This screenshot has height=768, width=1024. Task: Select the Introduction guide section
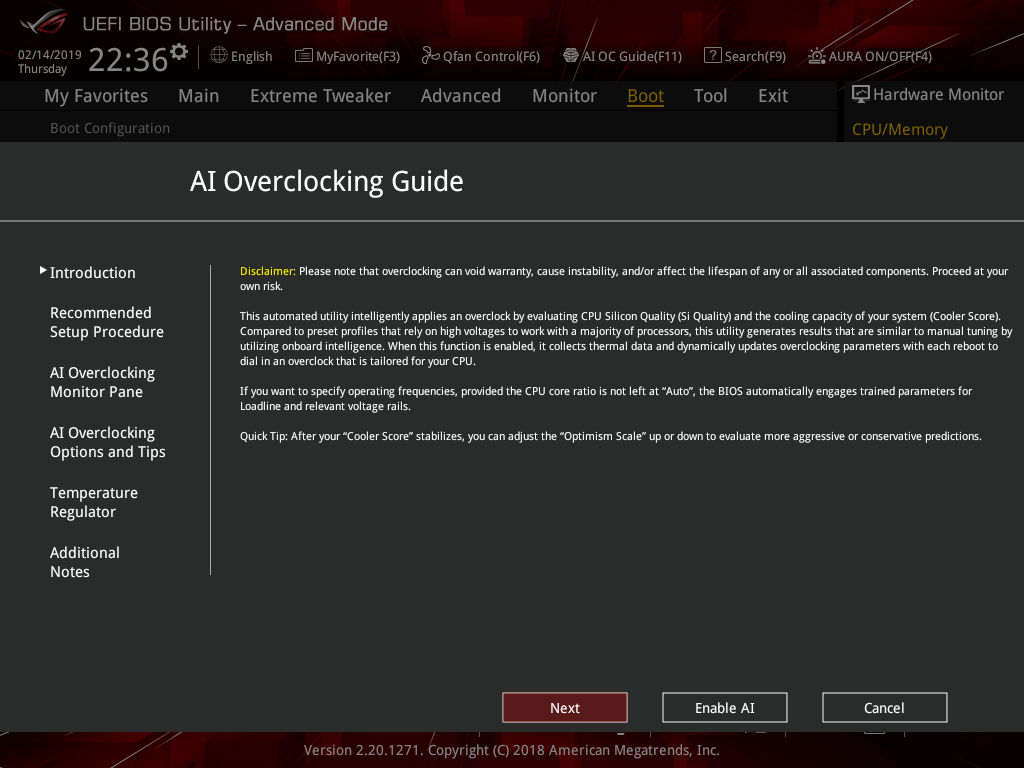point(93,272)
